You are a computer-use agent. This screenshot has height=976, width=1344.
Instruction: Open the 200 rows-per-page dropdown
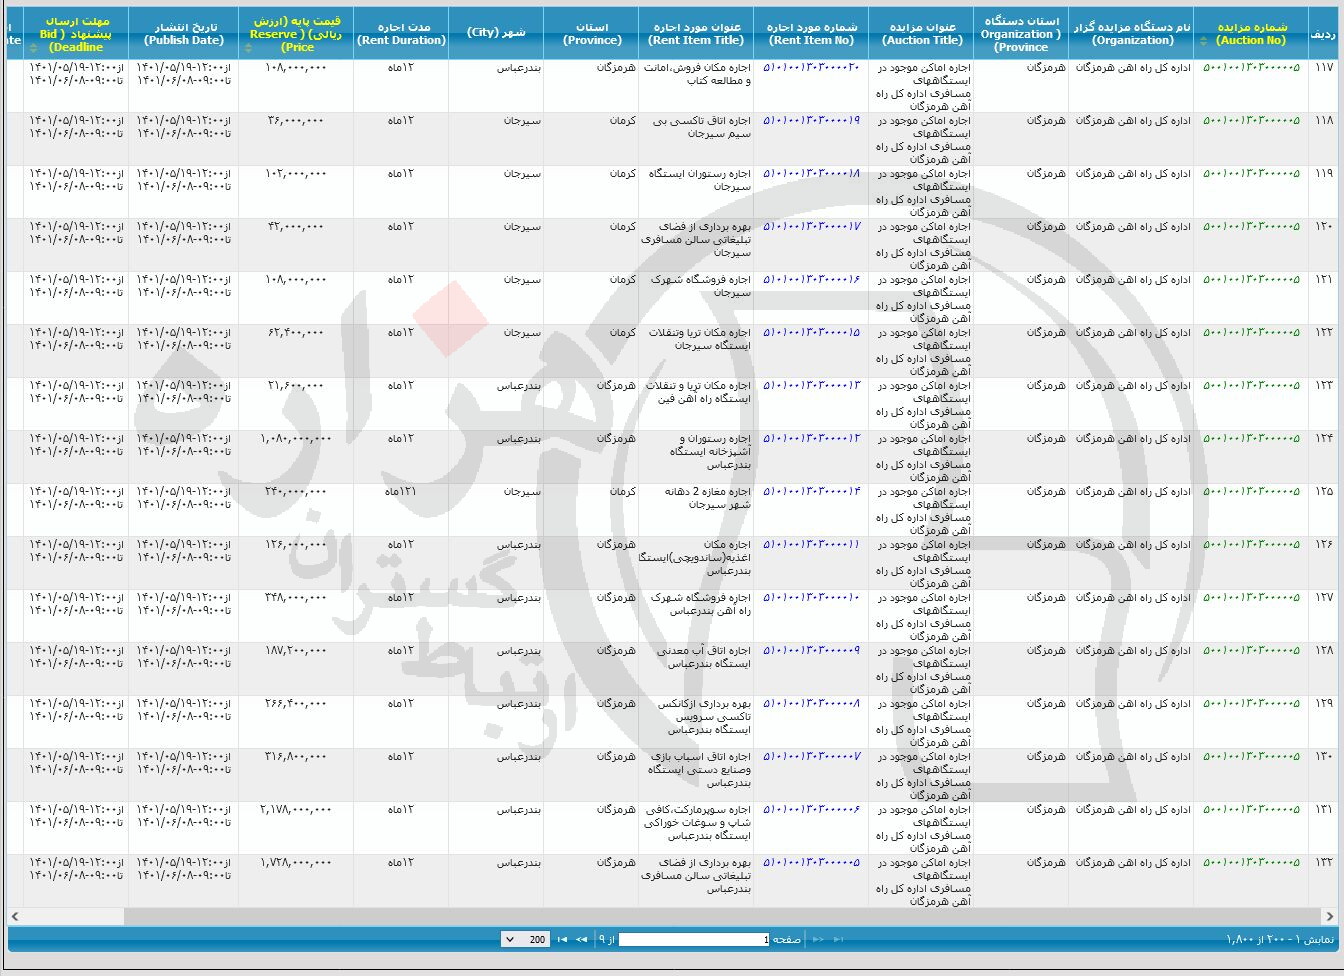click(525, 939)
